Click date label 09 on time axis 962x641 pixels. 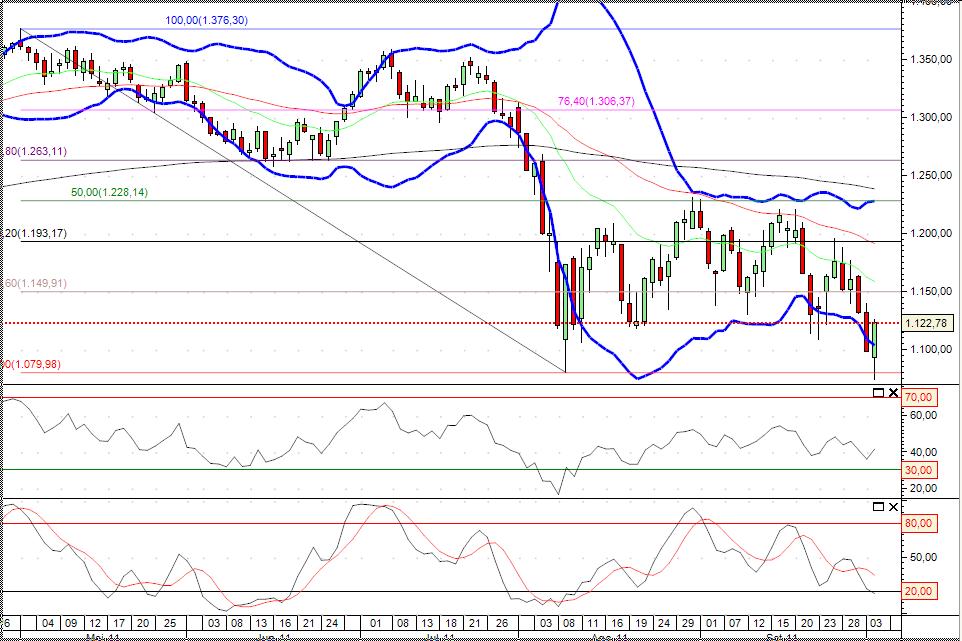pos(71,623)
